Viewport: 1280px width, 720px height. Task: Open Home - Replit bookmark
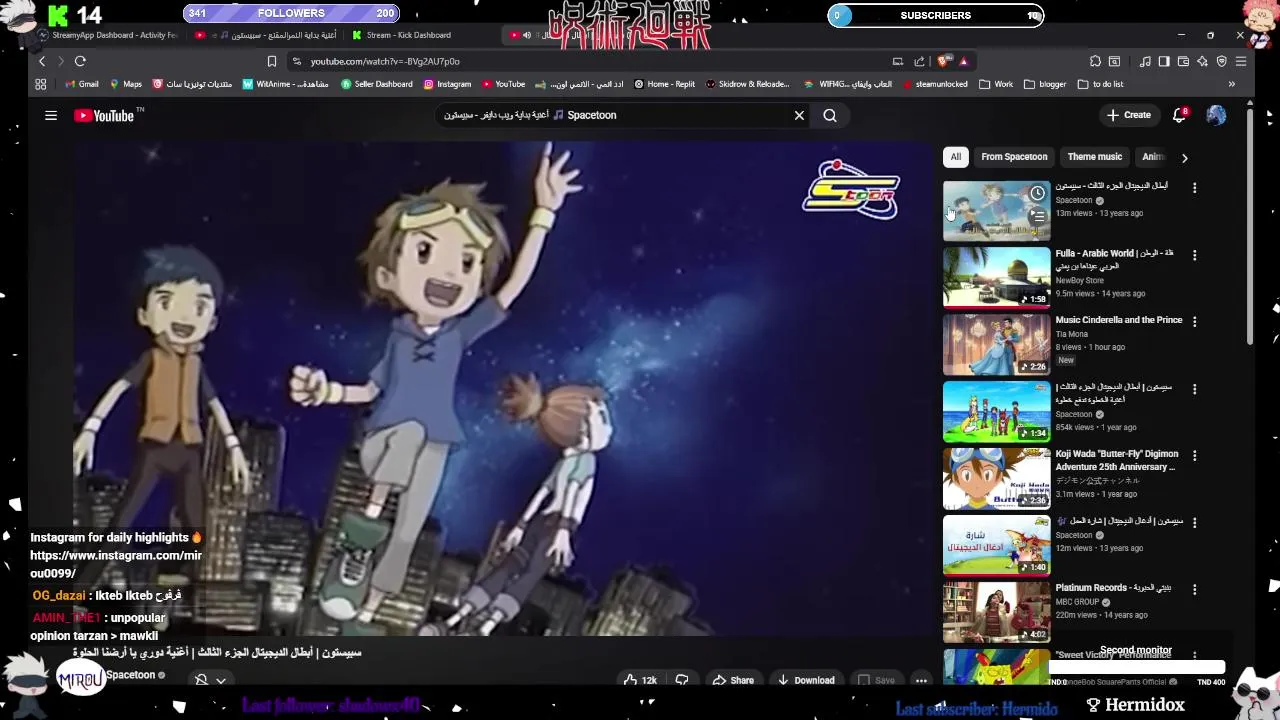pyautogui.click(x=664, y=84)
